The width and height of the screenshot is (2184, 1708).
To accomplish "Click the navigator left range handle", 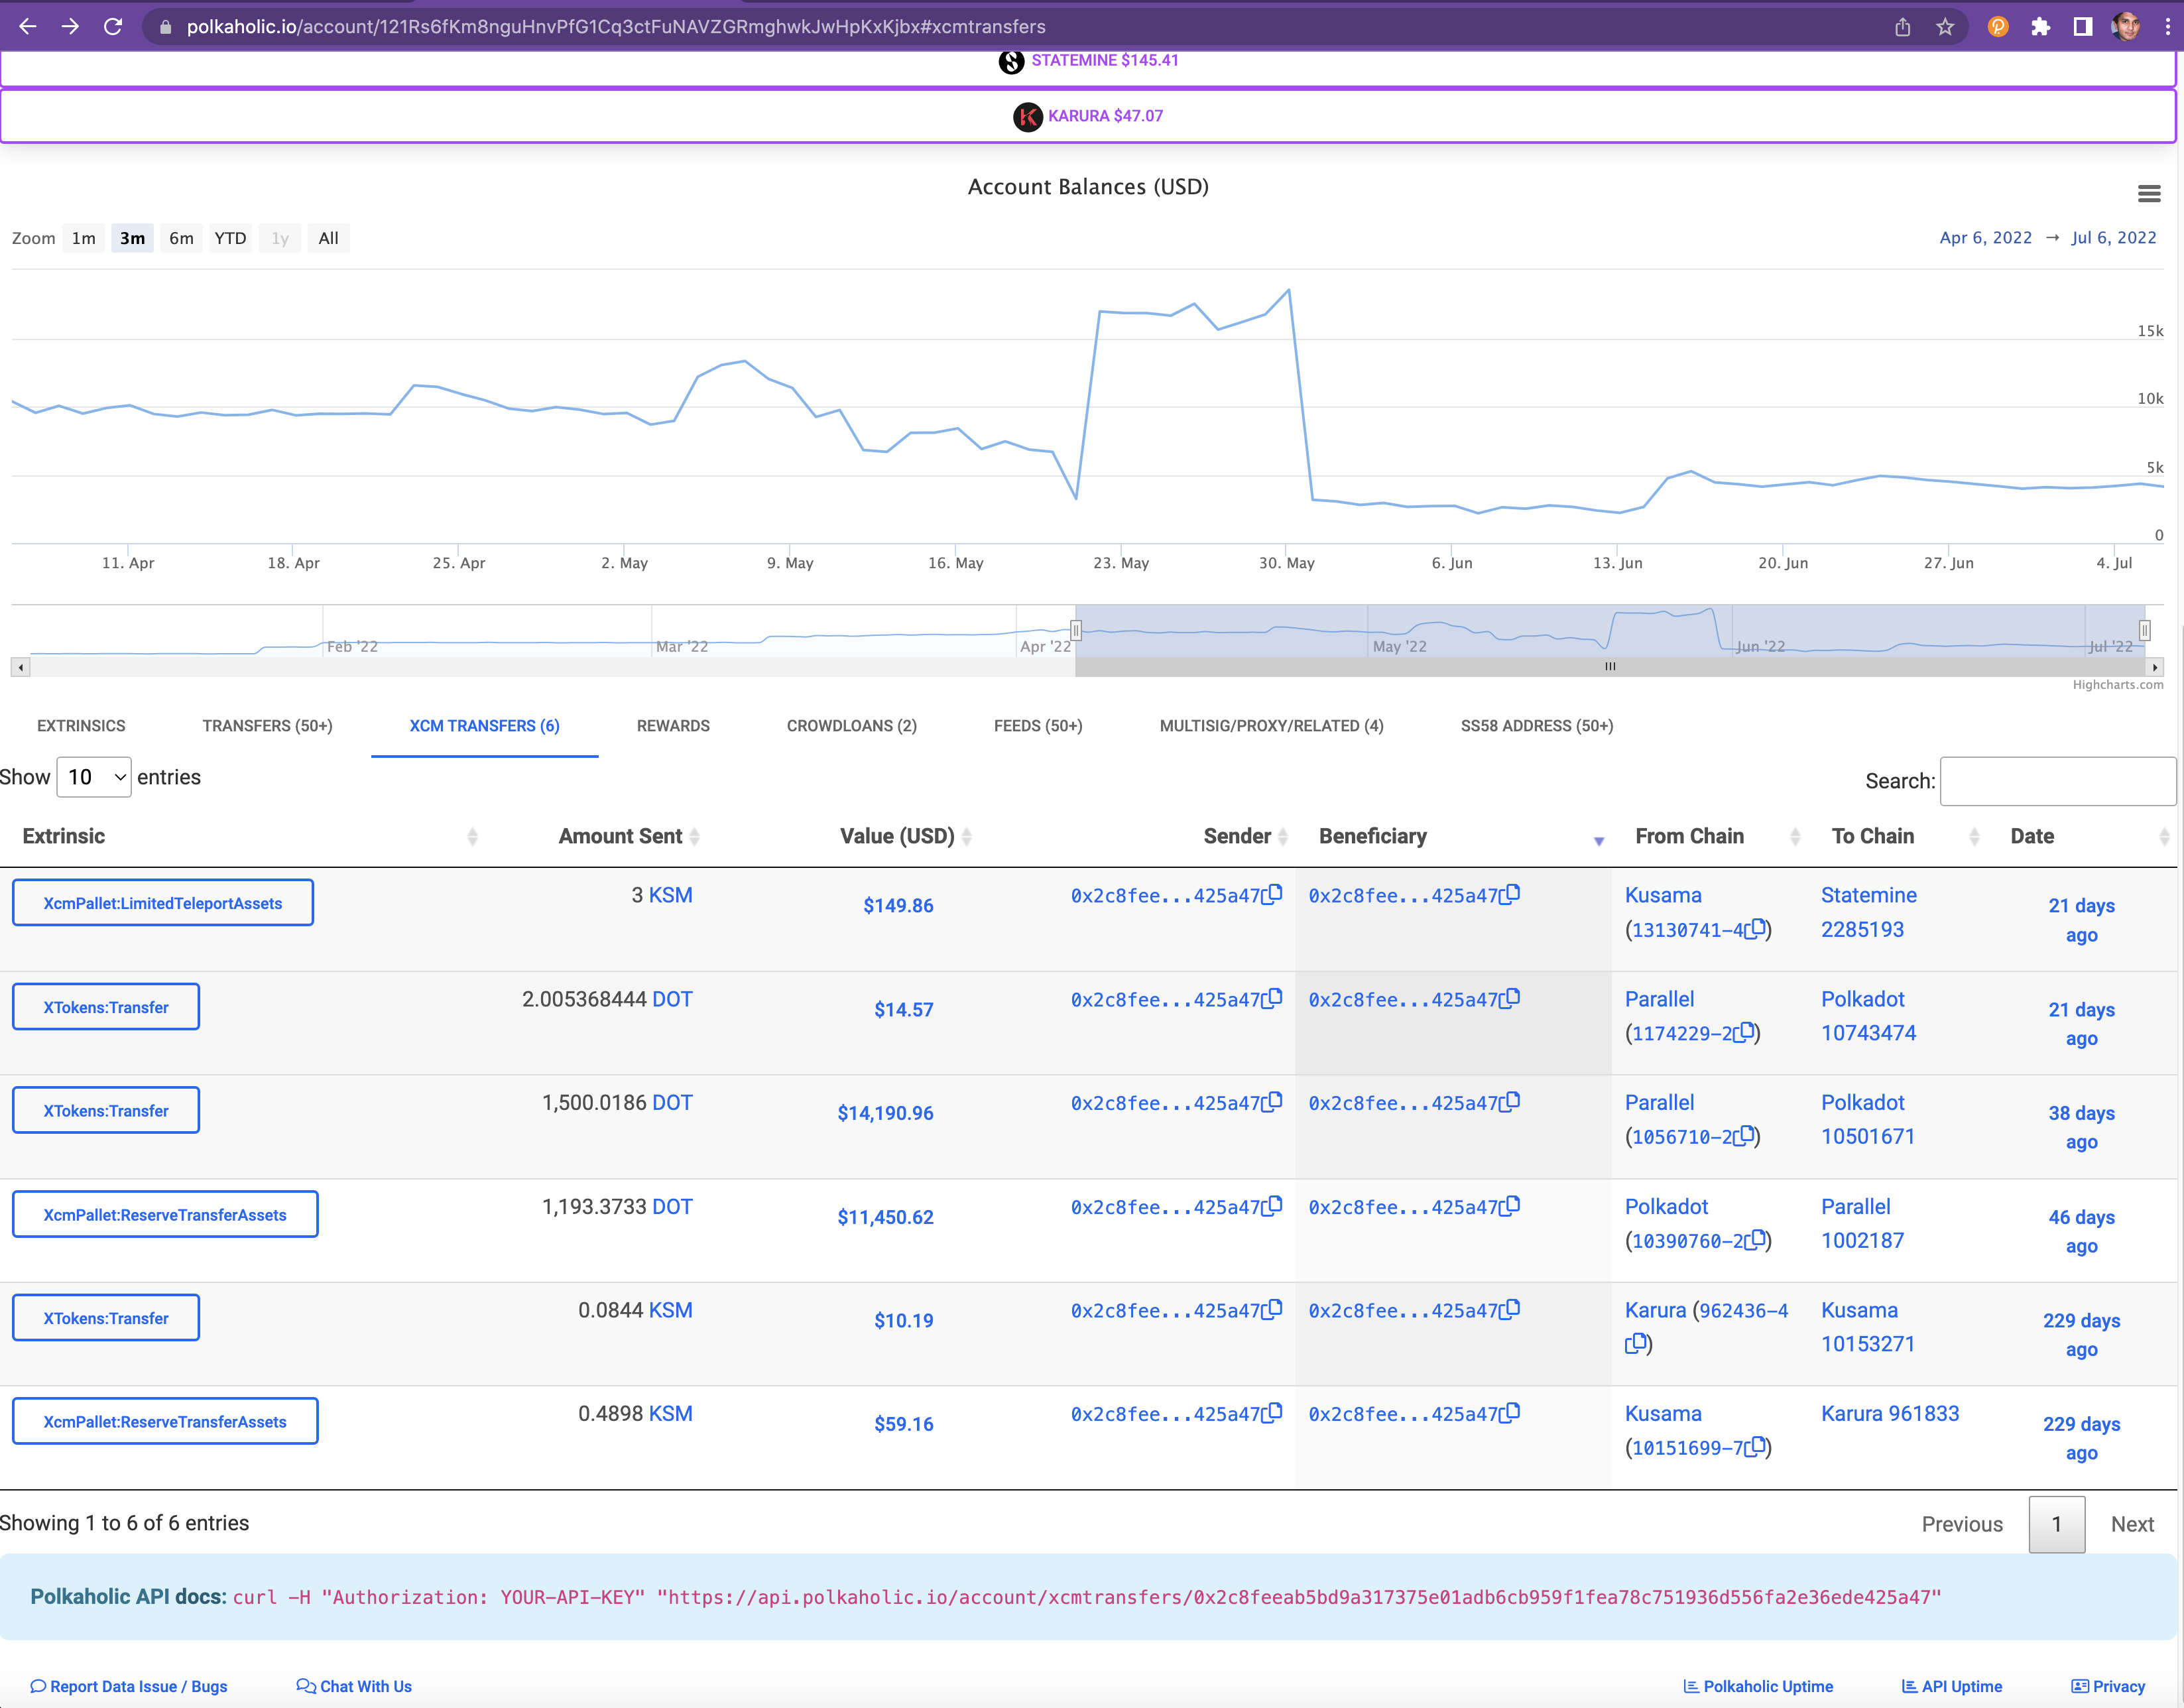I will 1076,631.
